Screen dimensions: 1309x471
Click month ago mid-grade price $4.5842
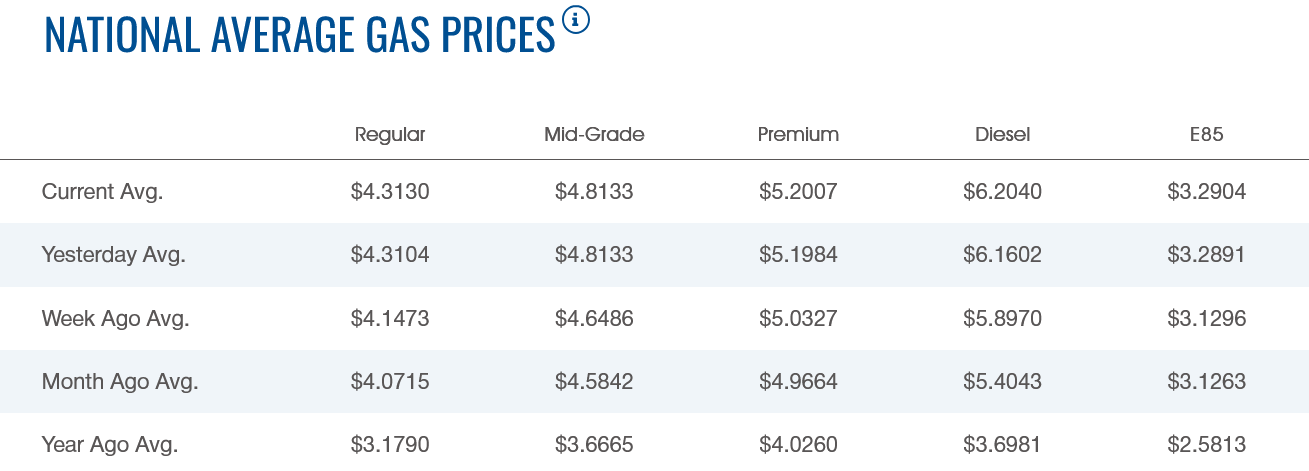pyautogui.click(x=594, y=382)
